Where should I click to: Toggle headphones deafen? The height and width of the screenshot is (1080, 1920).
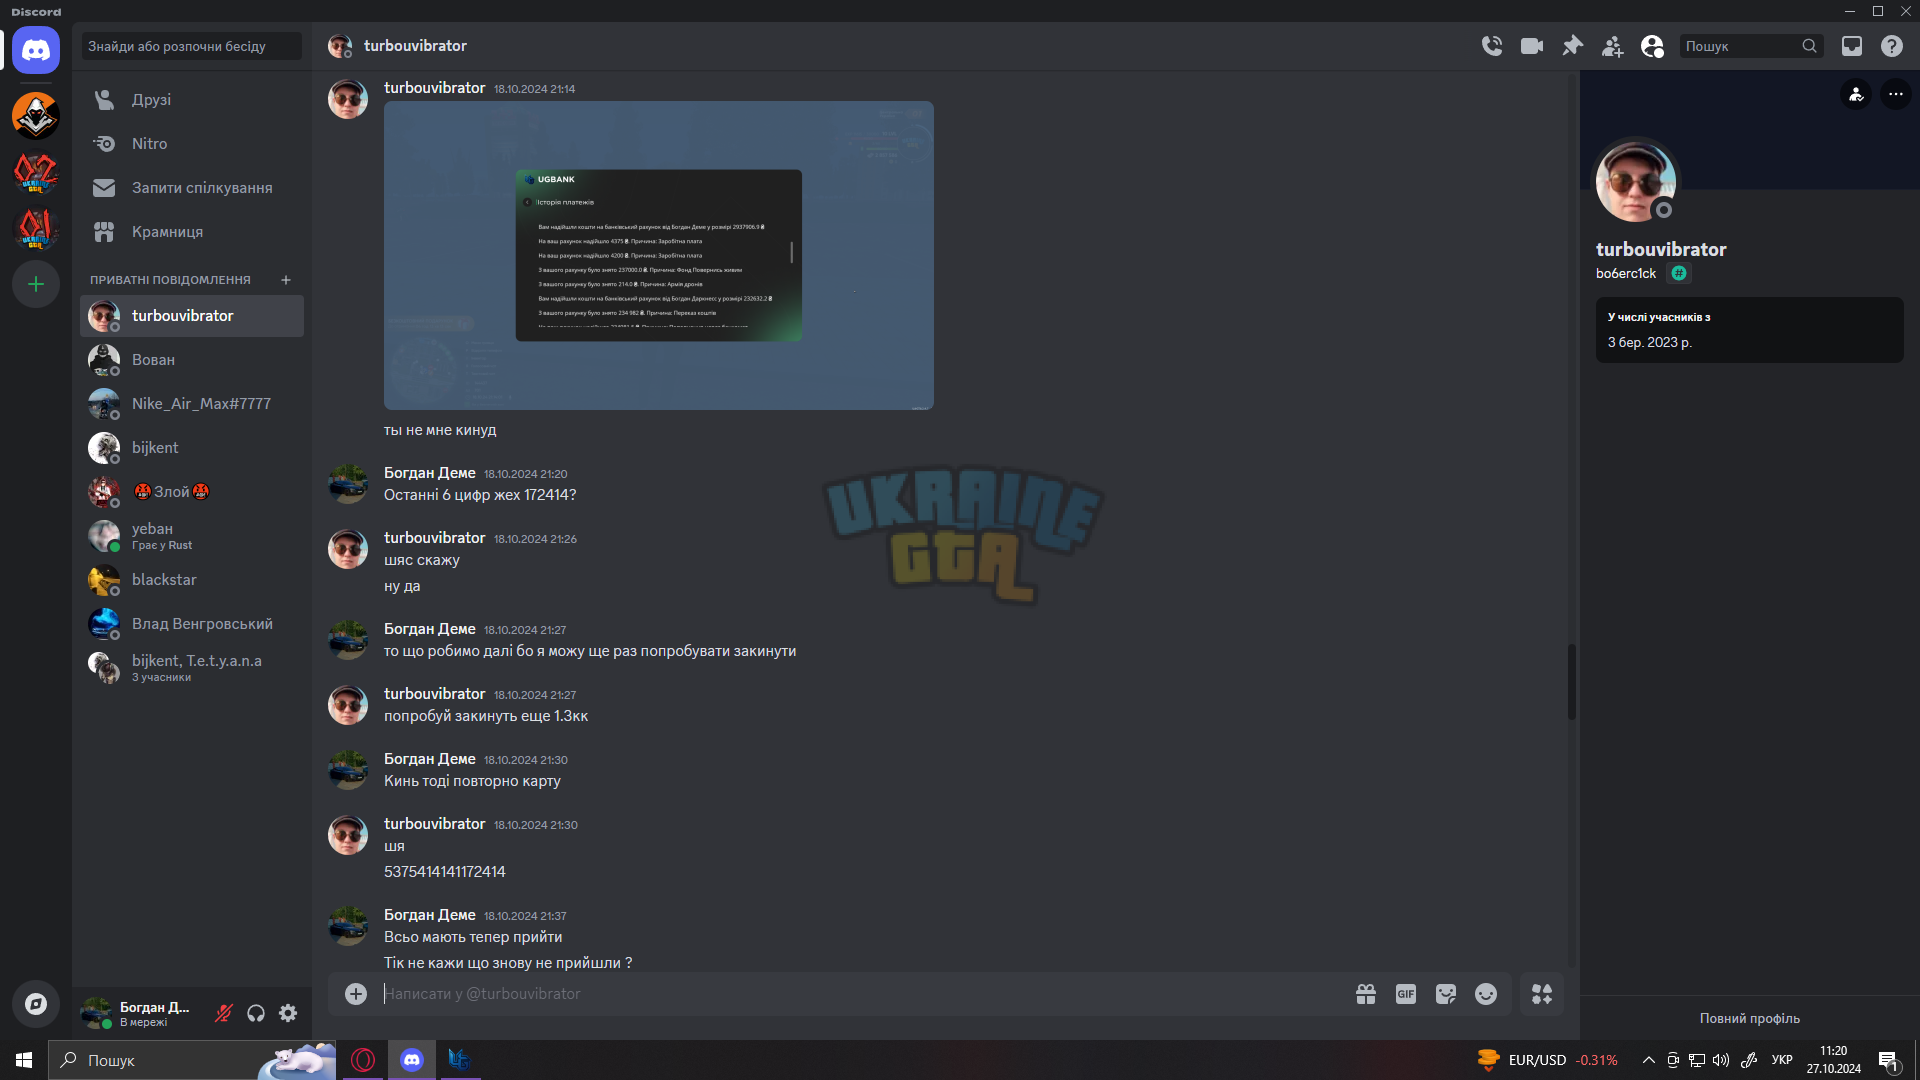pos(256,1013)
